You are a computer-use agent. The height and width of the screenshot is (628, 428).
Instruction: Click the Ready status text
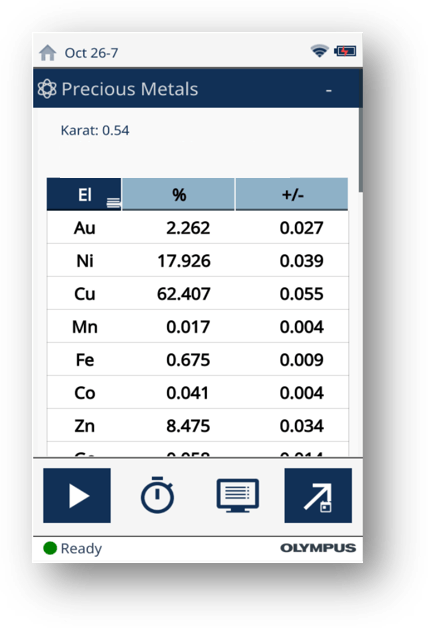click(81, 549)
